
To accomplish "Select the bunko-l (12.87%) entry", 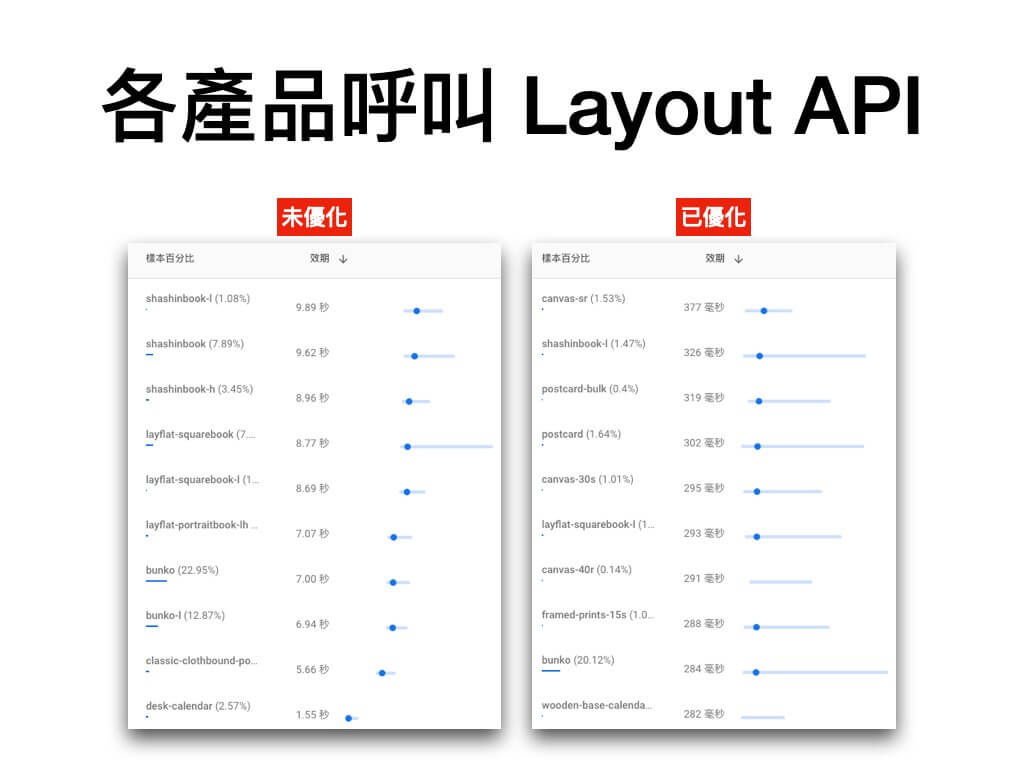I will click(x=185, y=616).
